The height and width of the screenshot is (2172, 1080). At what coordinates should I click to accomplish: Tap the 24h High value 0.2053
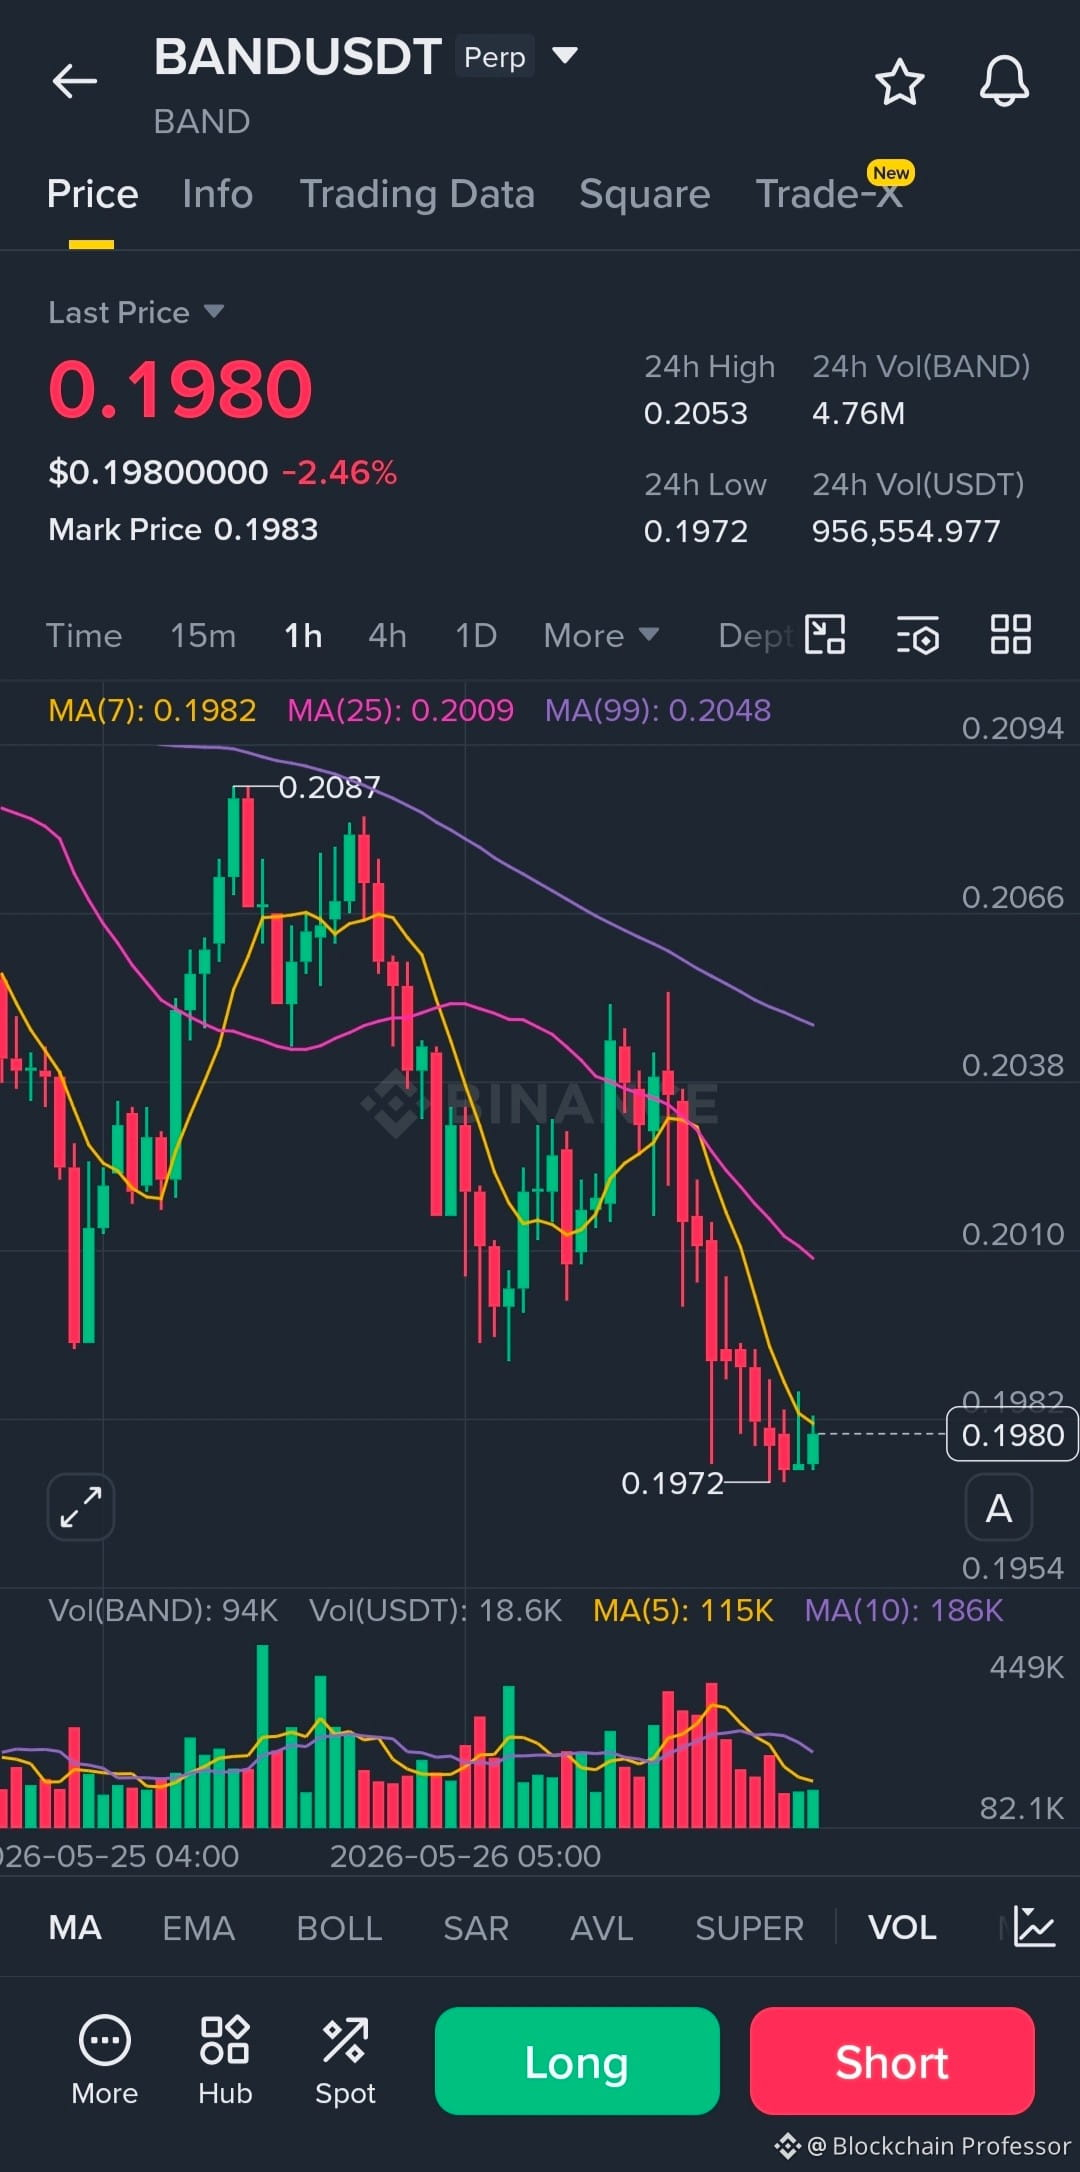click(696, 413)
